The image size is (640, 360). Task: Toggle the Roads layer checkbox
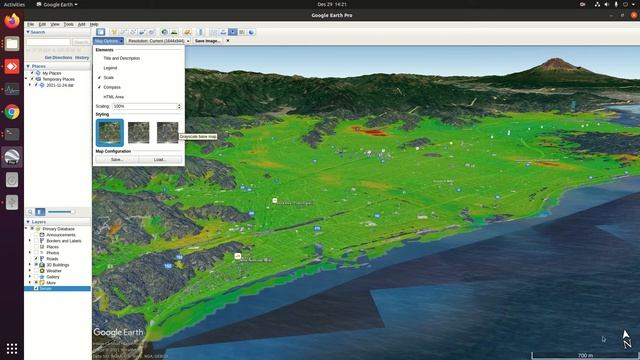pyautogui.click(x=36, y=259)
